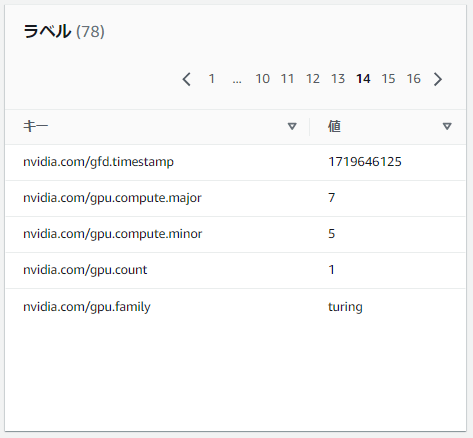Screen dimensions: 473x438
Task: Click current page 14
Action: 363,79
